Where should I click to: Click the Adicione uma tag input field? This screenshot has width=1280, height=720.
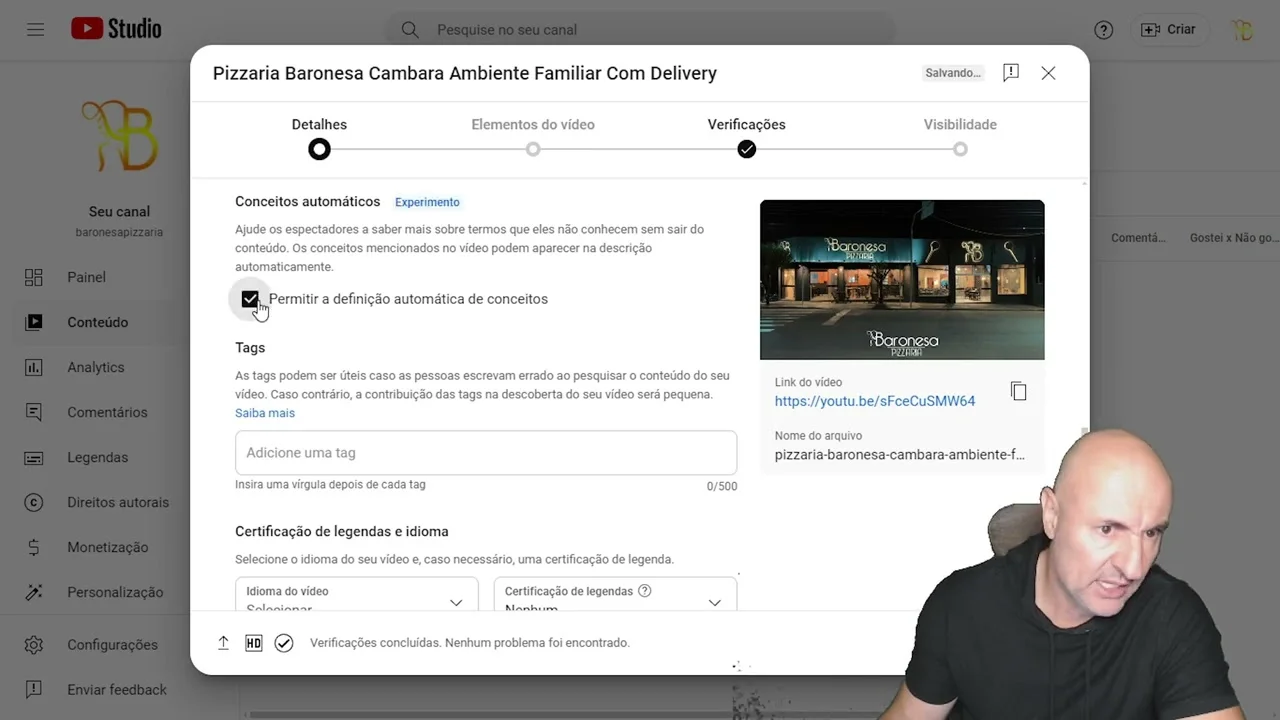(x=486, y=453)
